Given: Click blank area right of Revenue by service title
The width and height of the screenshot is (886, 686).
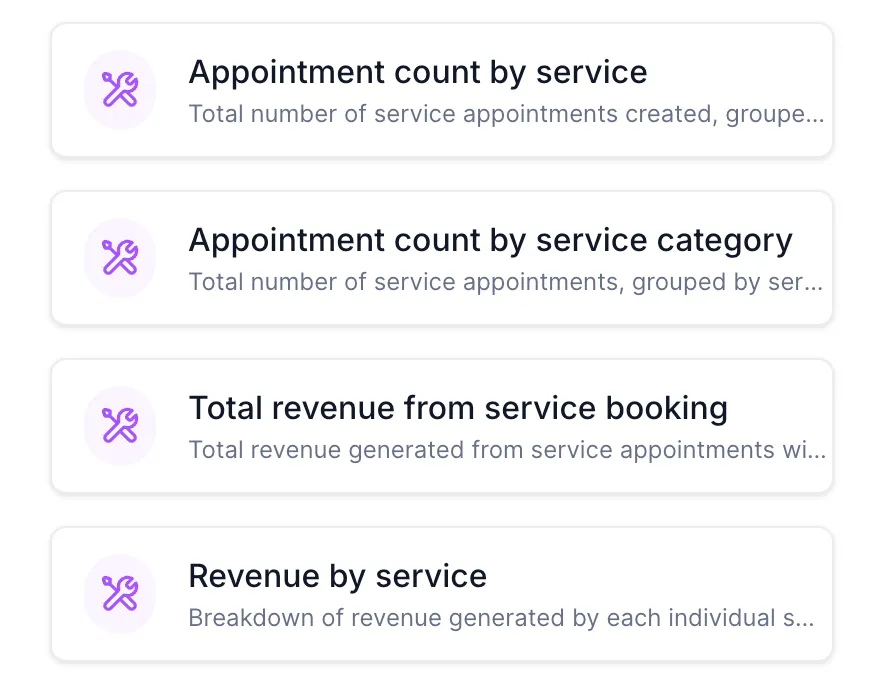Looking at the screenshot, I should (655, 576).
